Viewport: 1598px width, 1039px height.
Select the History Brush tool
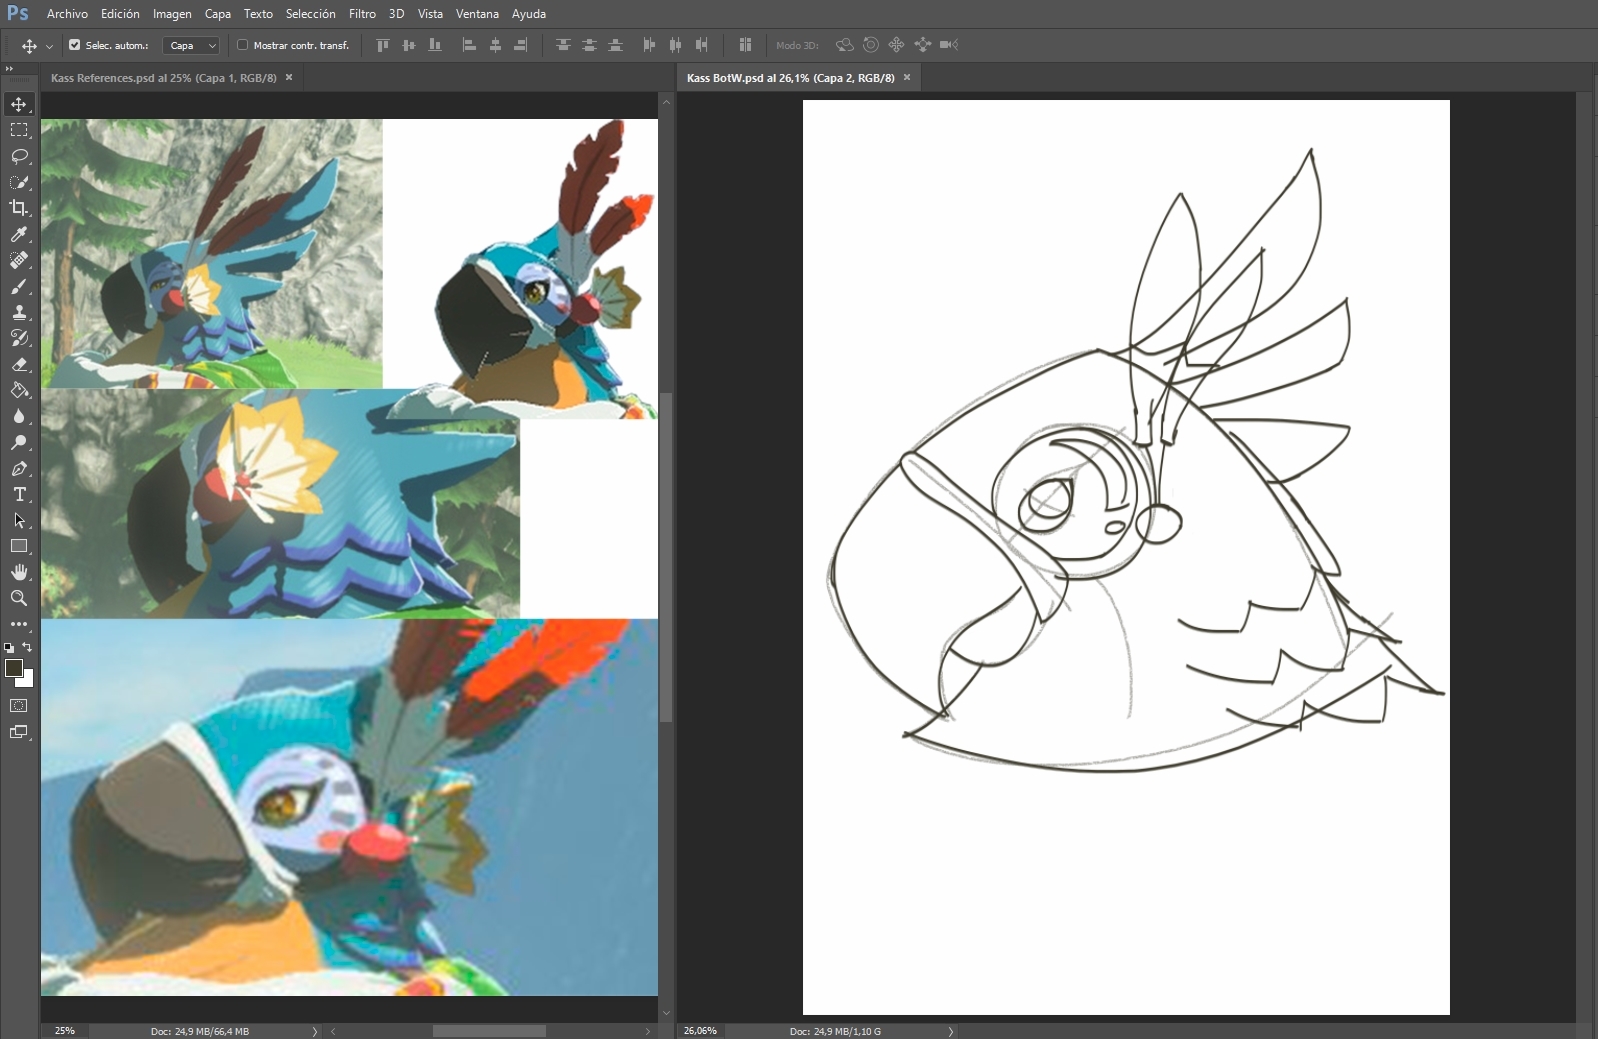click(x=19, y=338)
